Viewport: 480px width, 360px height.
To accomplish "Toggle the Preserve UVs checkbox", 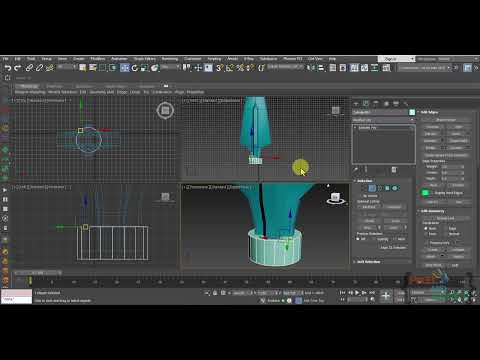I will (x=426, y=243).
